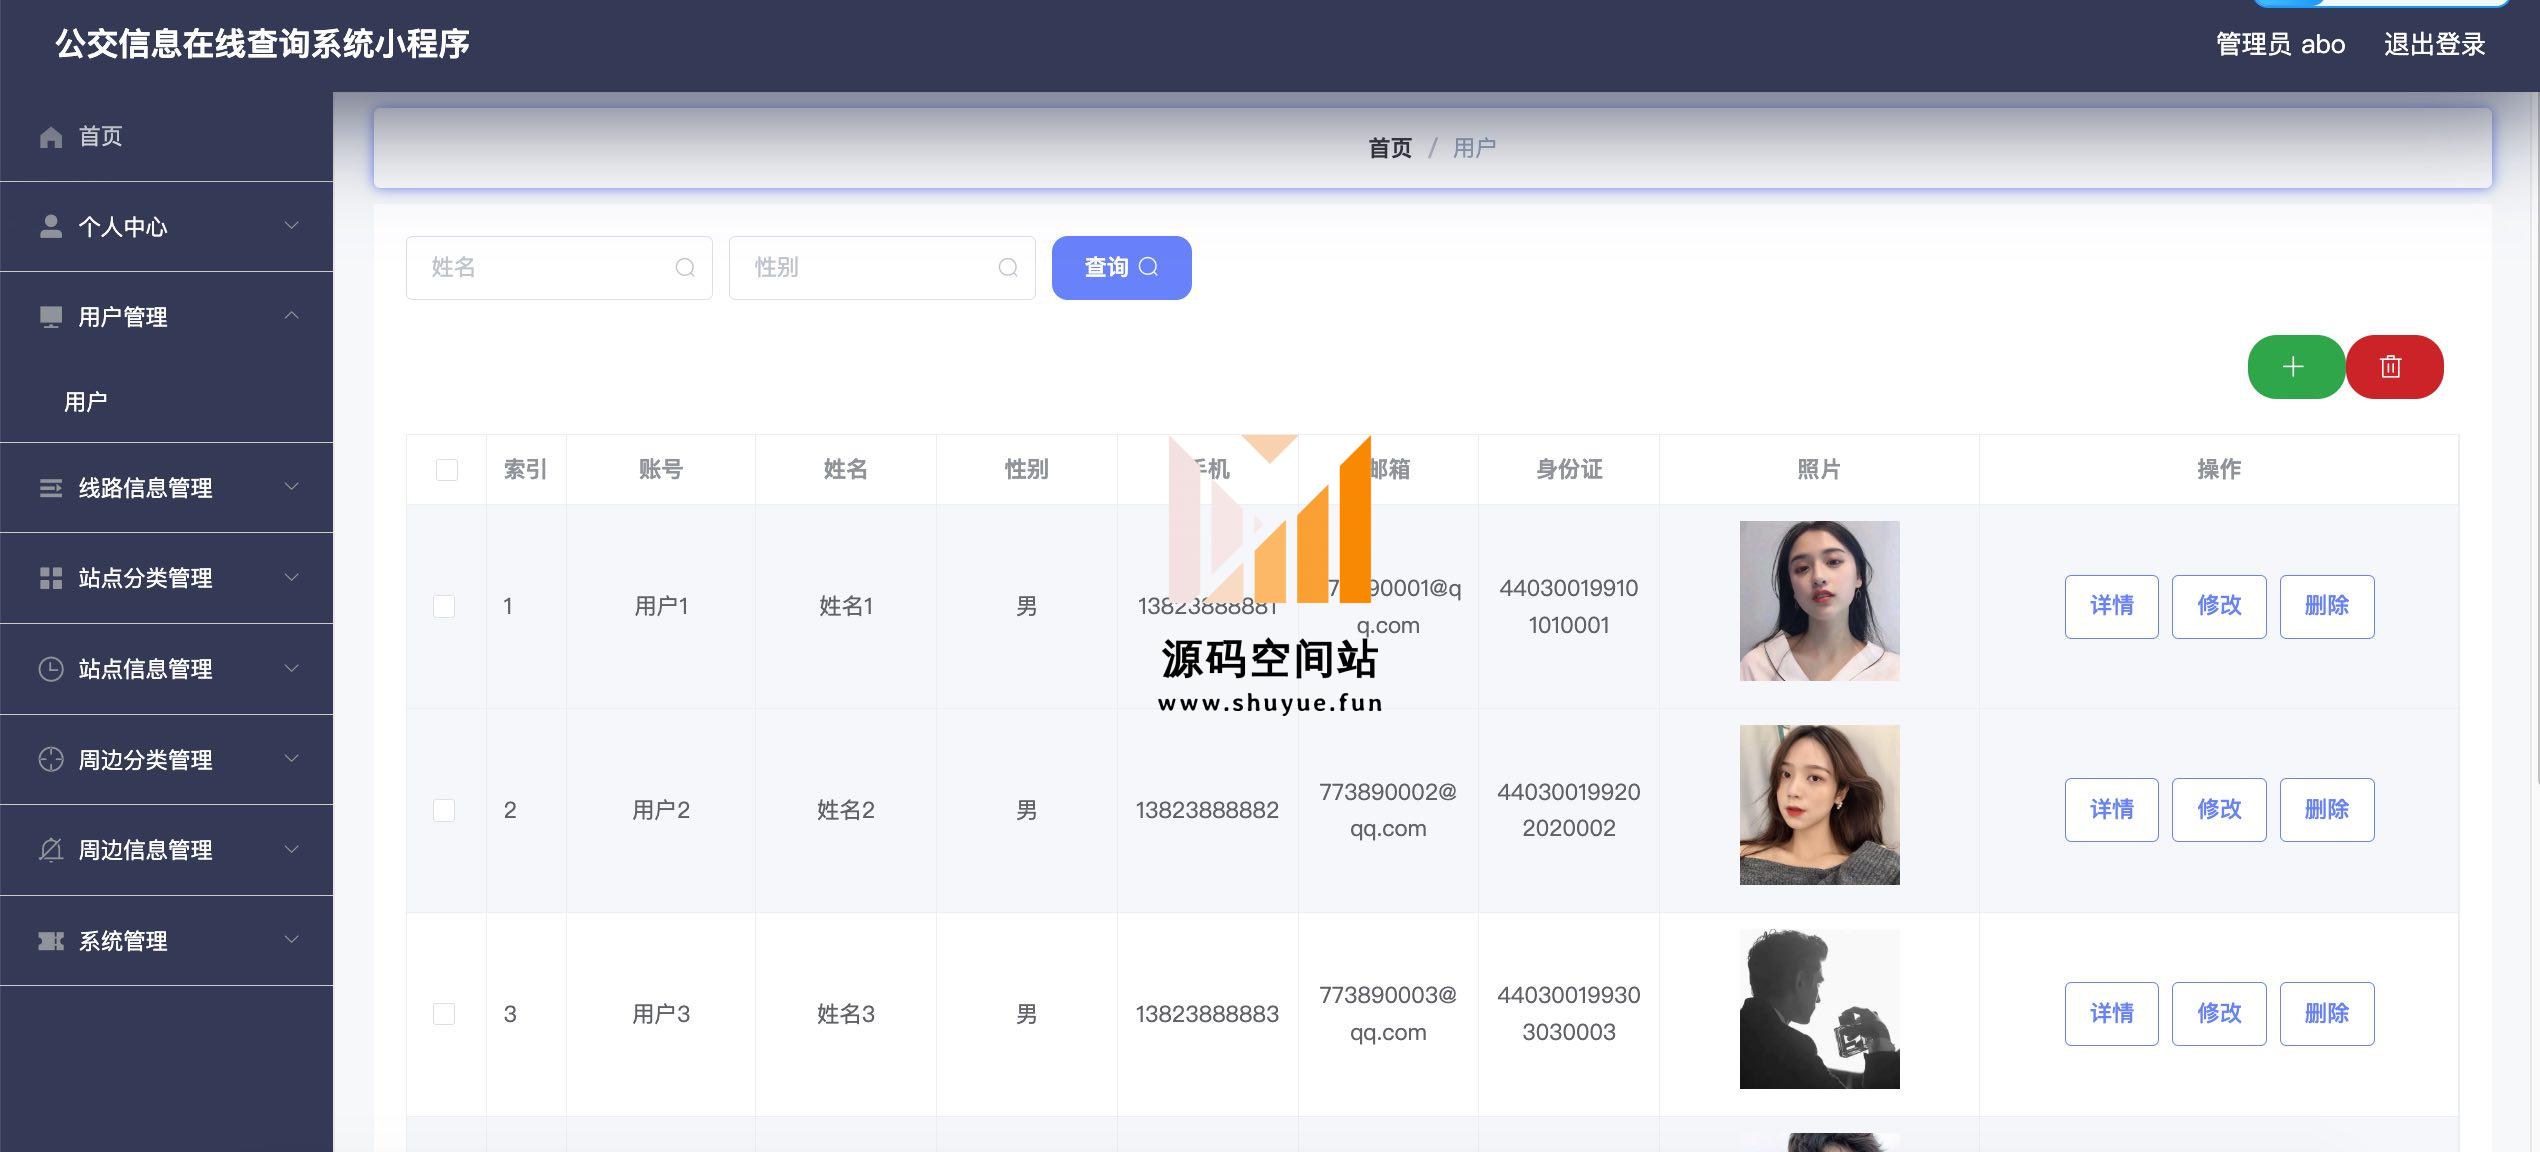Open the 系统管理 menu label
This screenshot has height=1152, width=2540.
coord(123,941)
